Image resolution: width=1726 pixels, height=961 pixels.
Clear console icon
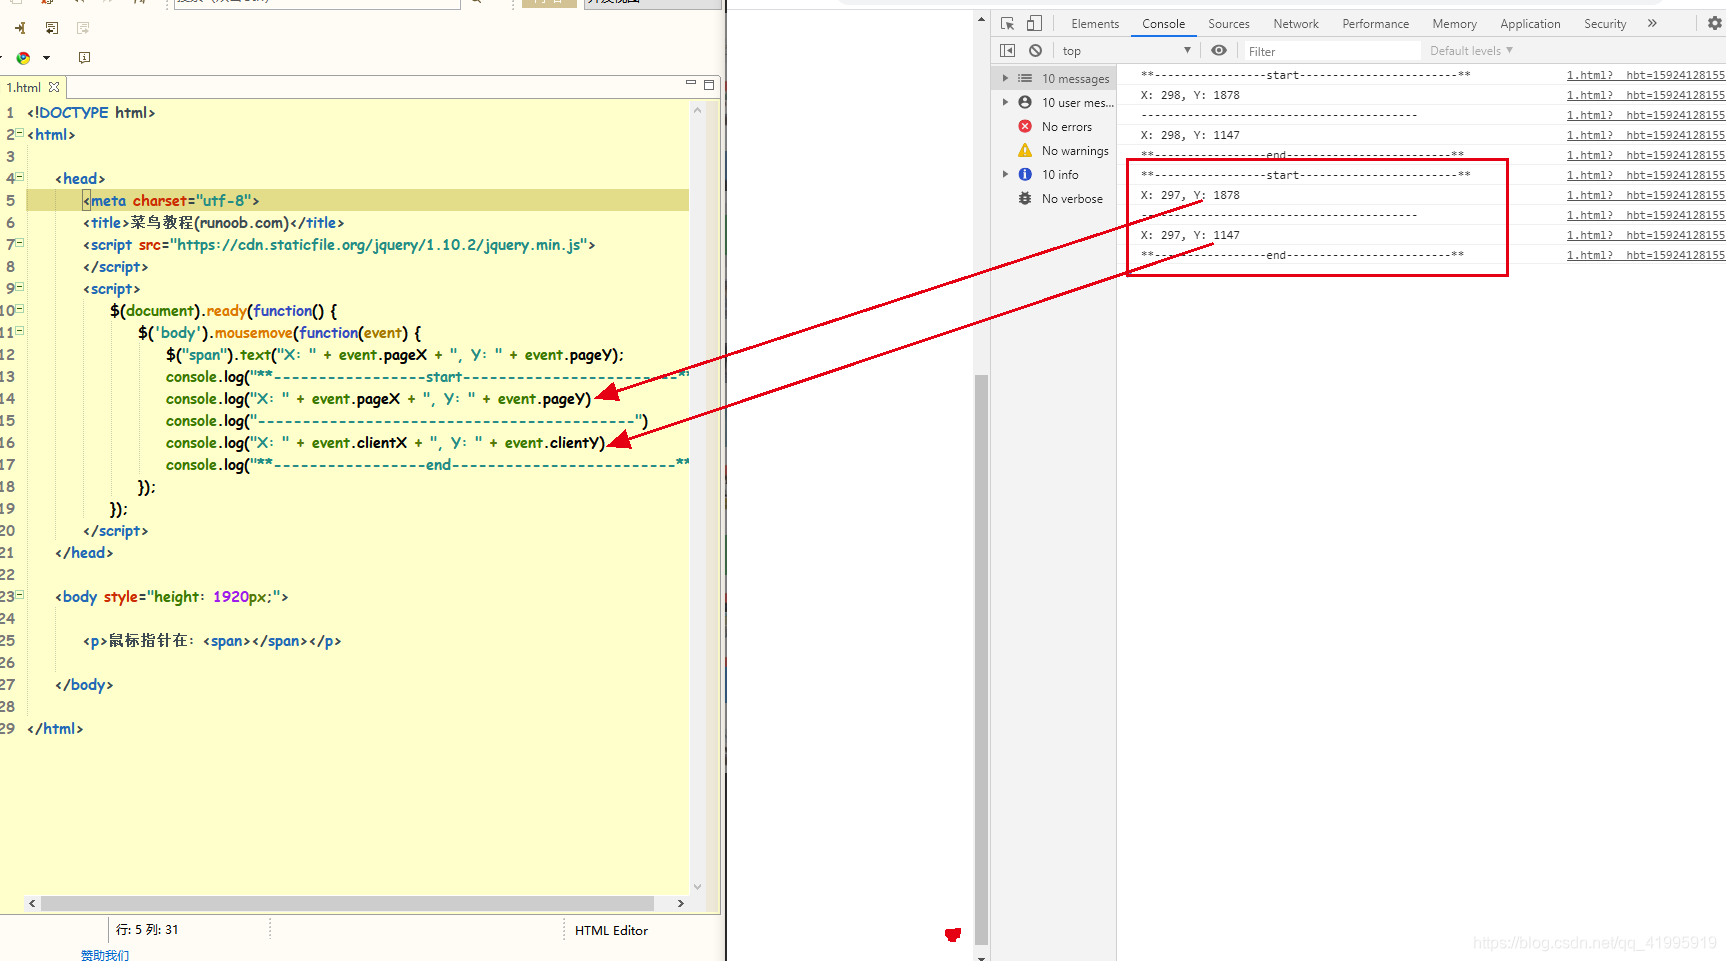pos(1035,50)
